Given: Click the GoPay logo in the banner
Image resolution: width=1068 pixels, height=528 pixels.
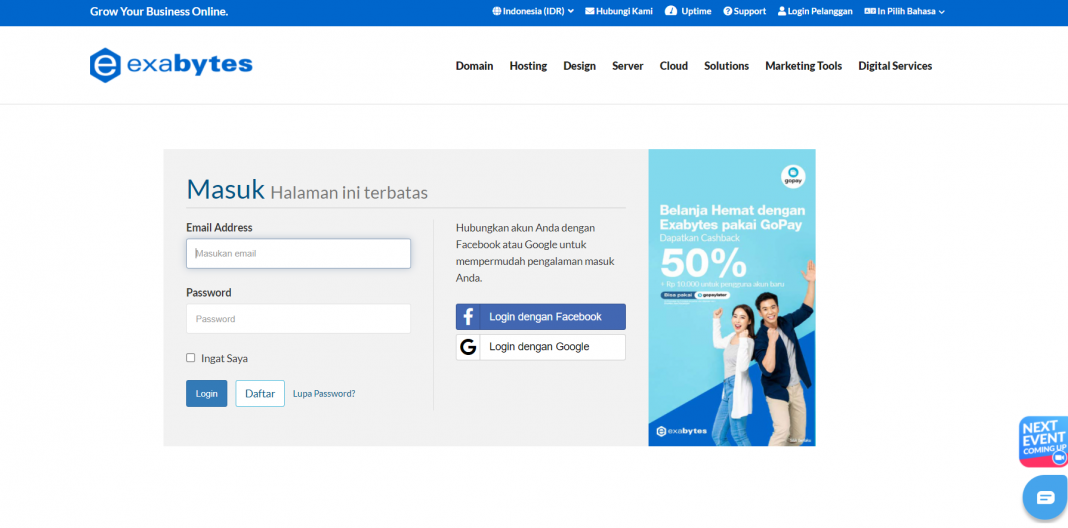Looking at the screenshot, I should (x=793, y=176).
